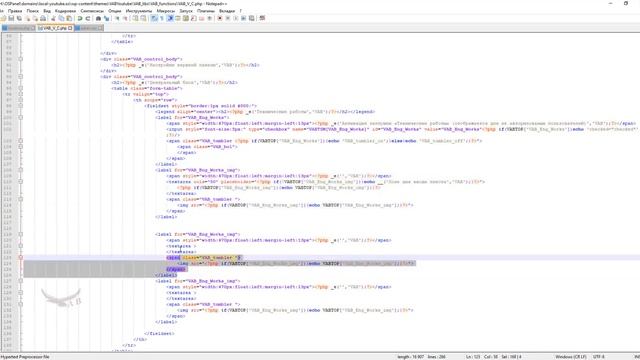This screenshot has width=640, height=360.
Task: Click the Open file toolbar icon
Action: tap(3, 18)
